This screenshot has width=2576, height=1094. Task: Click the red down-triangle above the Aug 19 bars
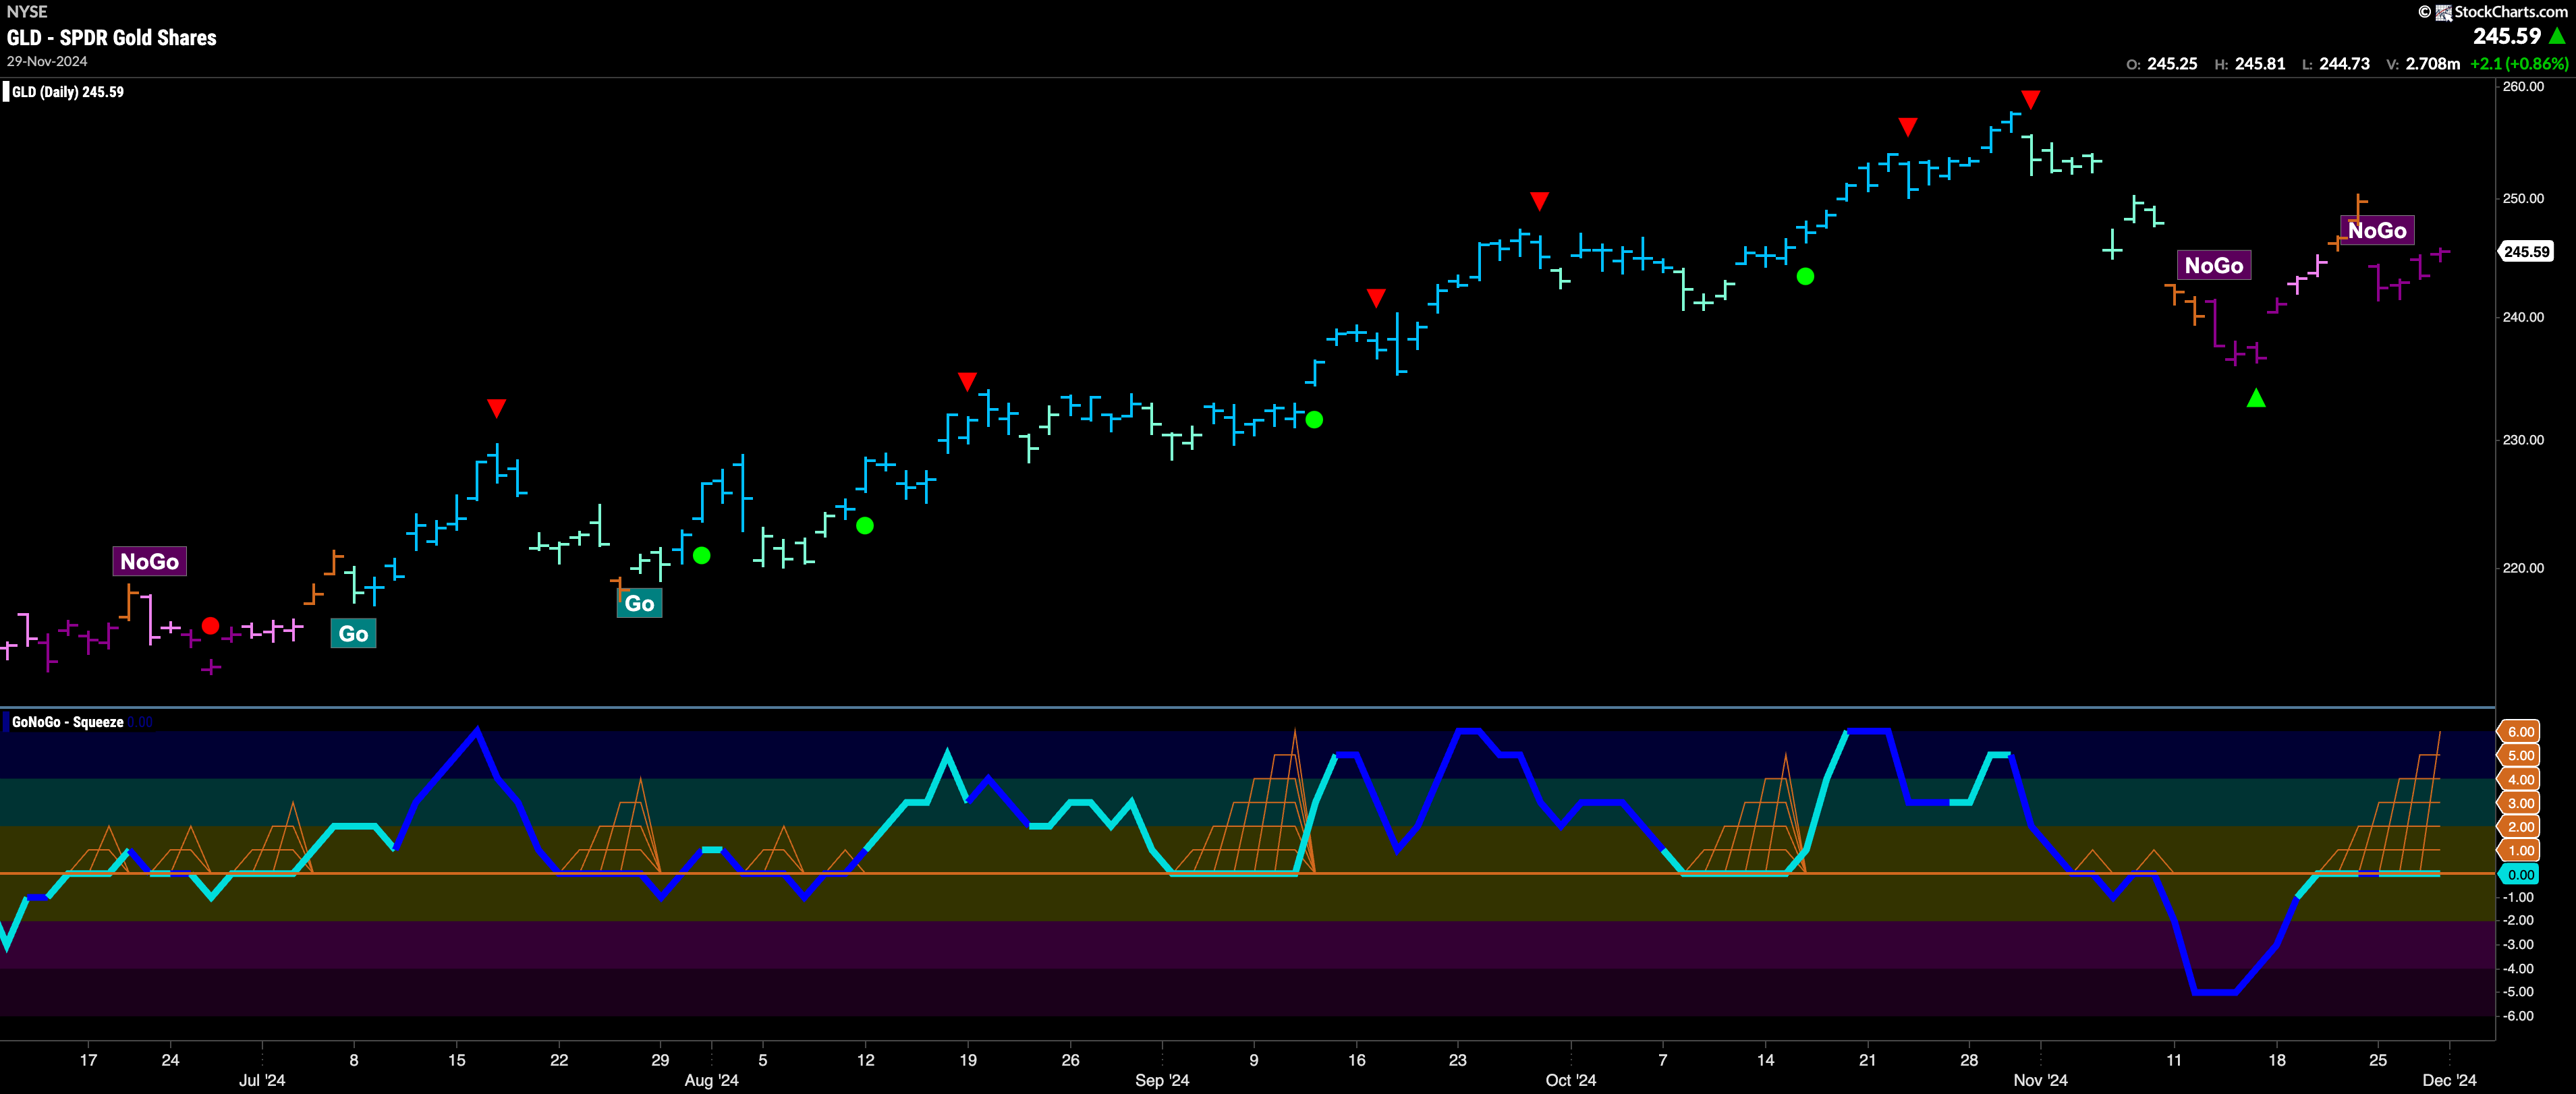click(x=967, y=381)
